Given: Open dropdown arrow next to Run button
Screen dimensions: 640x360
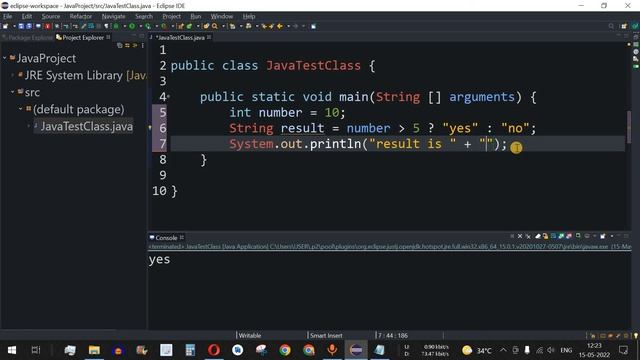Looking at the screenshot, I should pyautogui.click(x=140, y=26).
